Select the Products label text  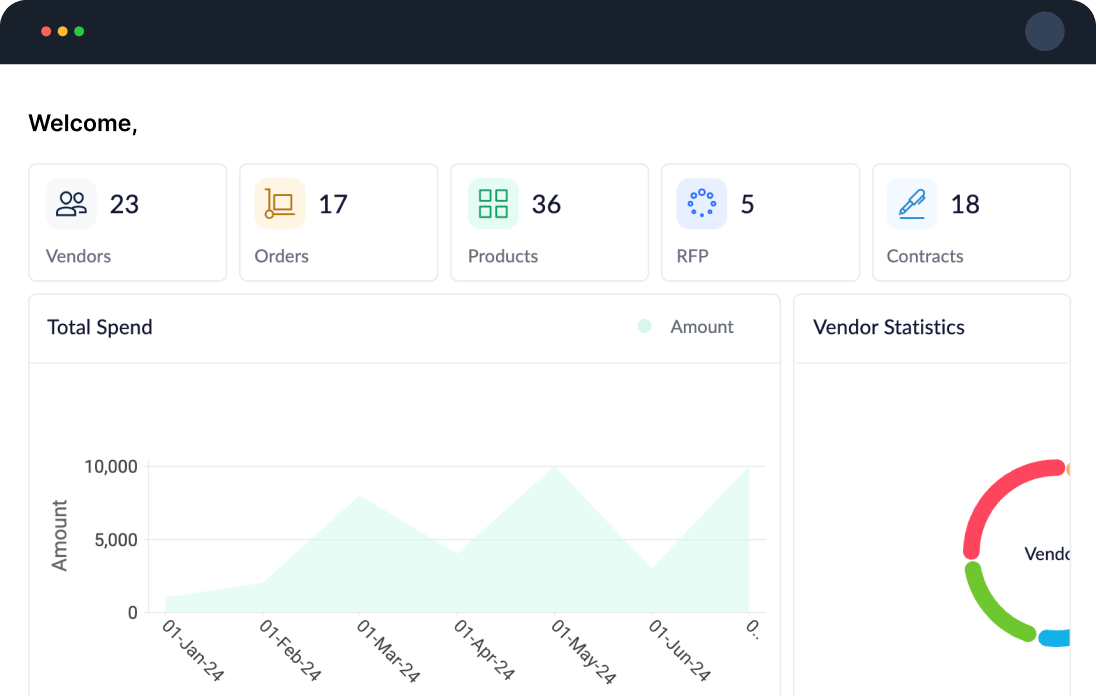[503, 256]
